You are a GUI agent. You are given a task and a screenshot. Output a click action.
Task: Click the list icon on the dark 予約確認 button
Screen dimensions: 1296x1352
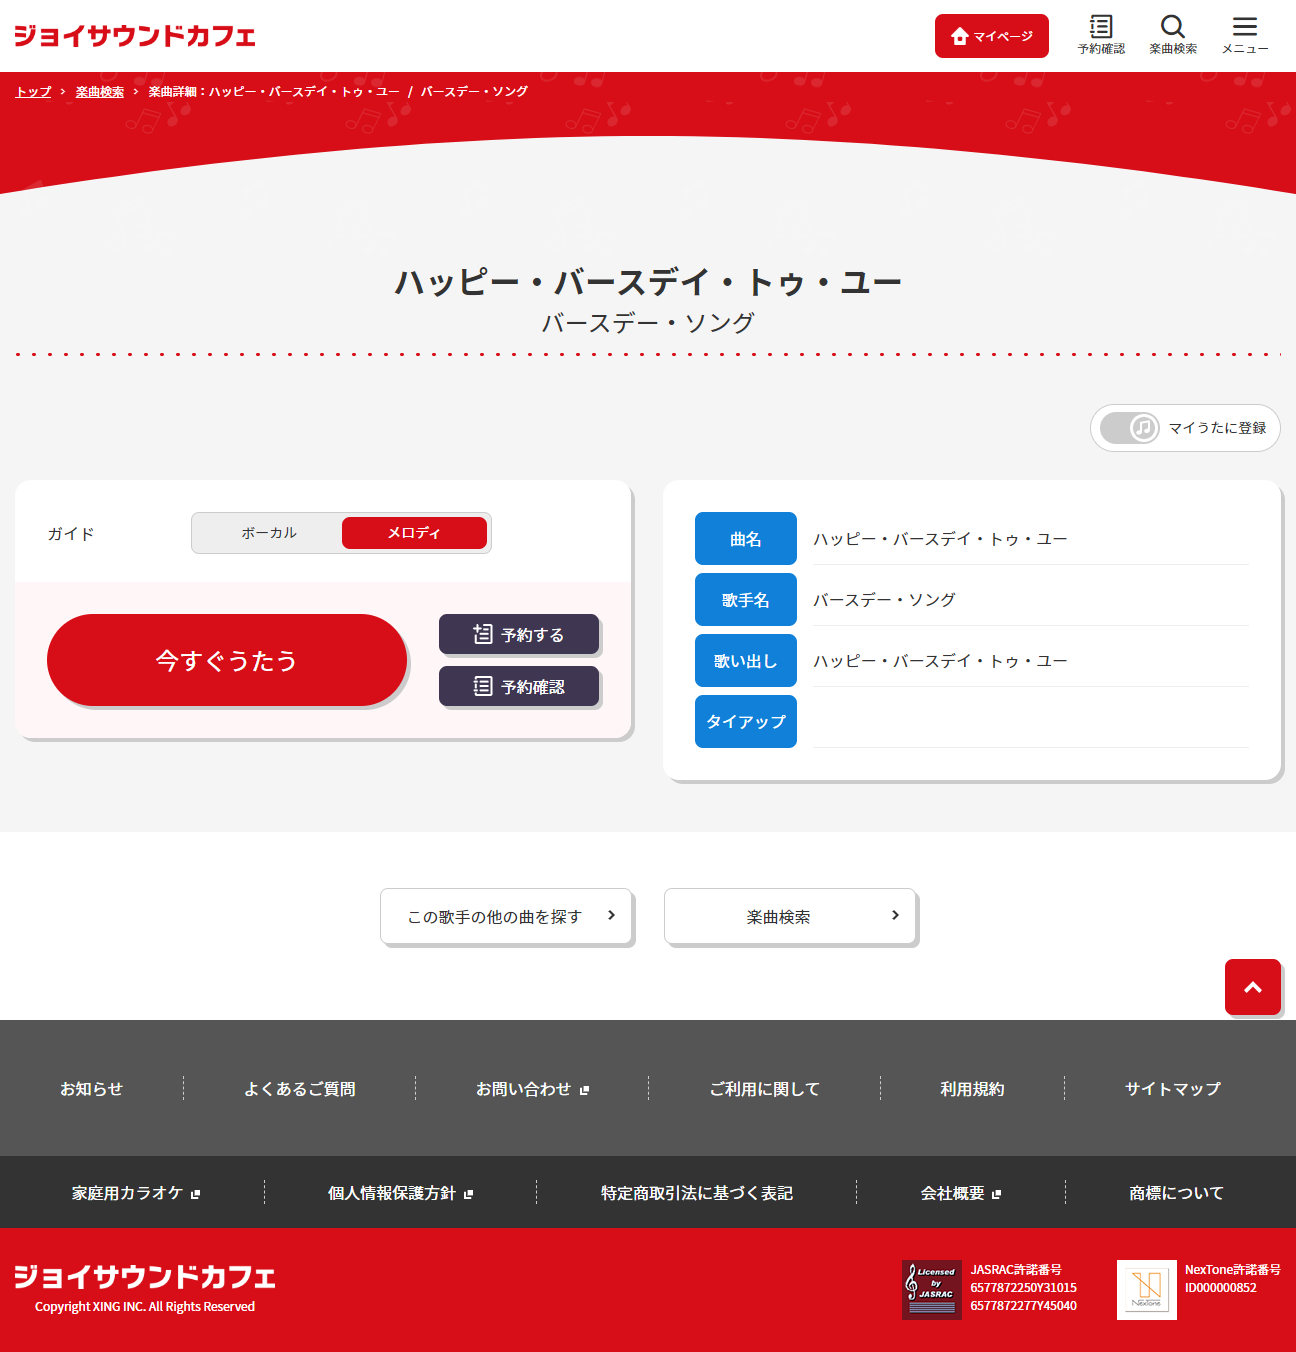tap(483, 686)
